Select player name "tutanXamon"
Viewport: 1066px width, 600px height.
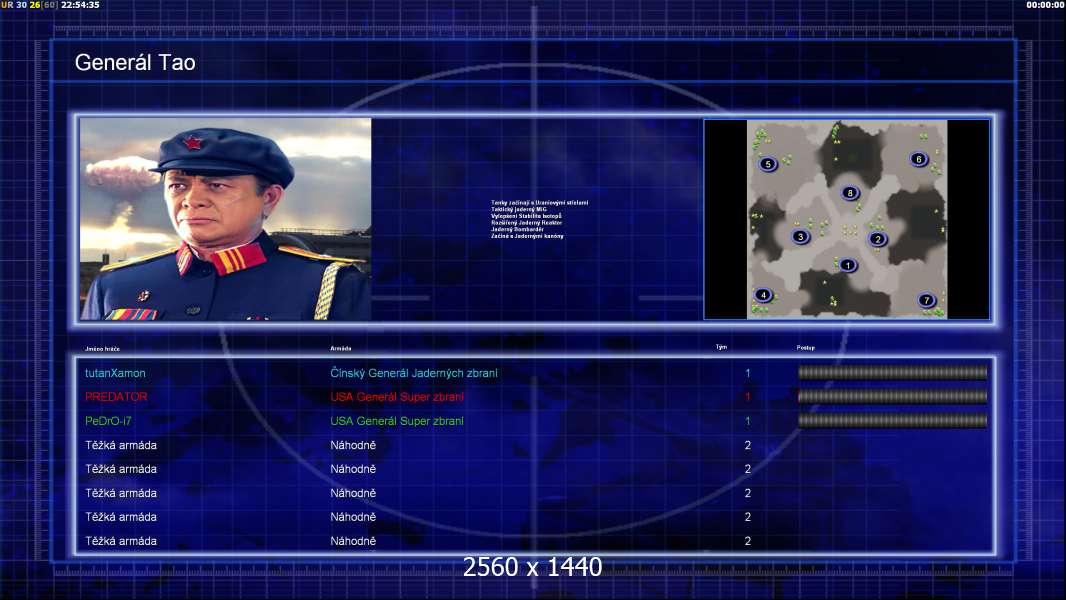pos(115,373)
